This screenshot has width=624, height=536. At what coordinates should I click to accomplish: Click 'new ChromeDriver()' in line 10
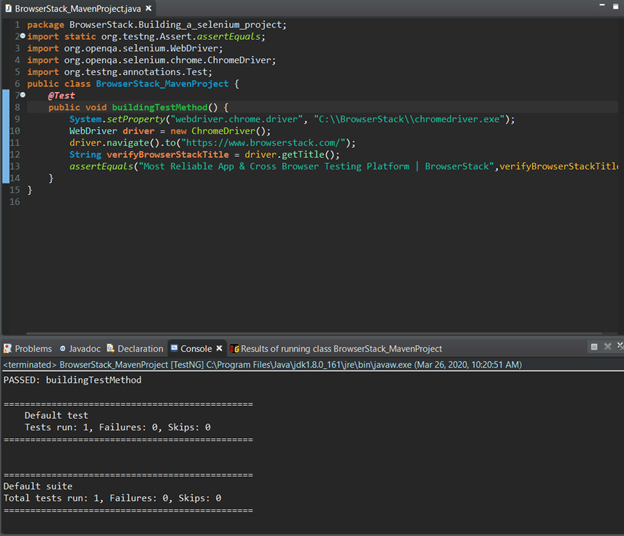pos(218,131)
